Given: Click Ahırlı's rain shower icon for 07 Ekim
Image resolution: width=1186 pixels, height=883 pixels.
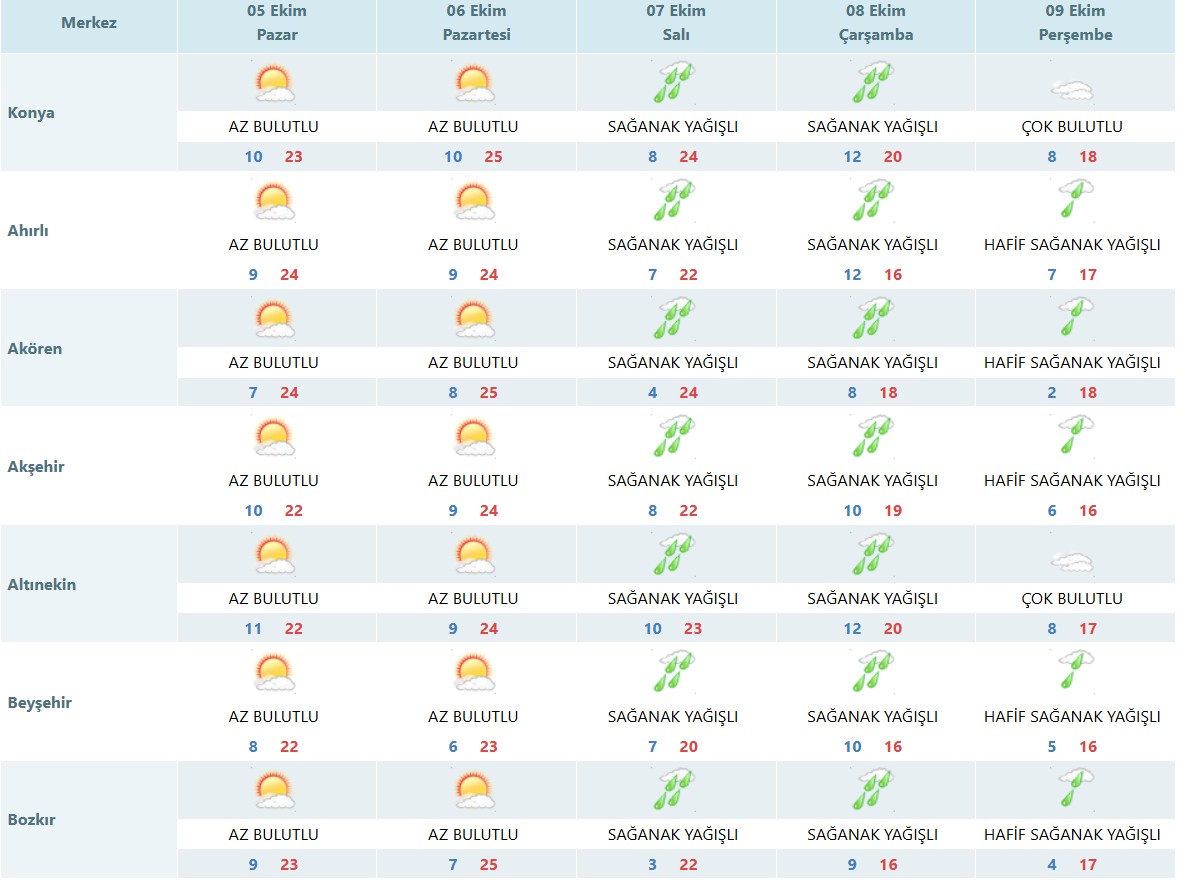Looking at the screenshot, I should (x=673, y=201).
